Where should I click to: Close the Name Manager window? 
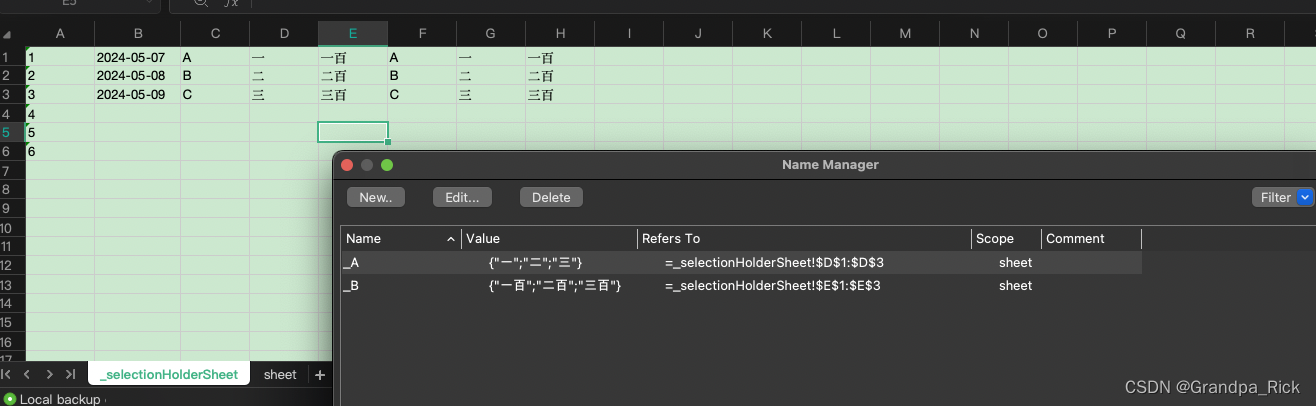coord(347,165)
